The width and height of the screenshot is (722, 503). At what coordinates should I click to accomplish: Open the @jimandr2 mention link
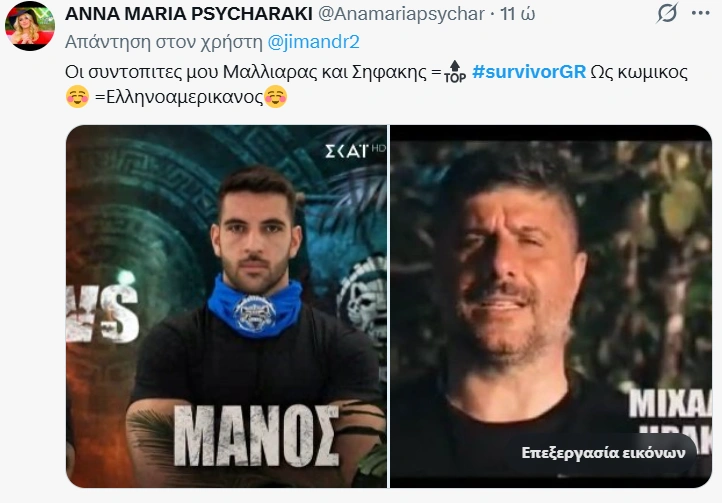point(313,42)
